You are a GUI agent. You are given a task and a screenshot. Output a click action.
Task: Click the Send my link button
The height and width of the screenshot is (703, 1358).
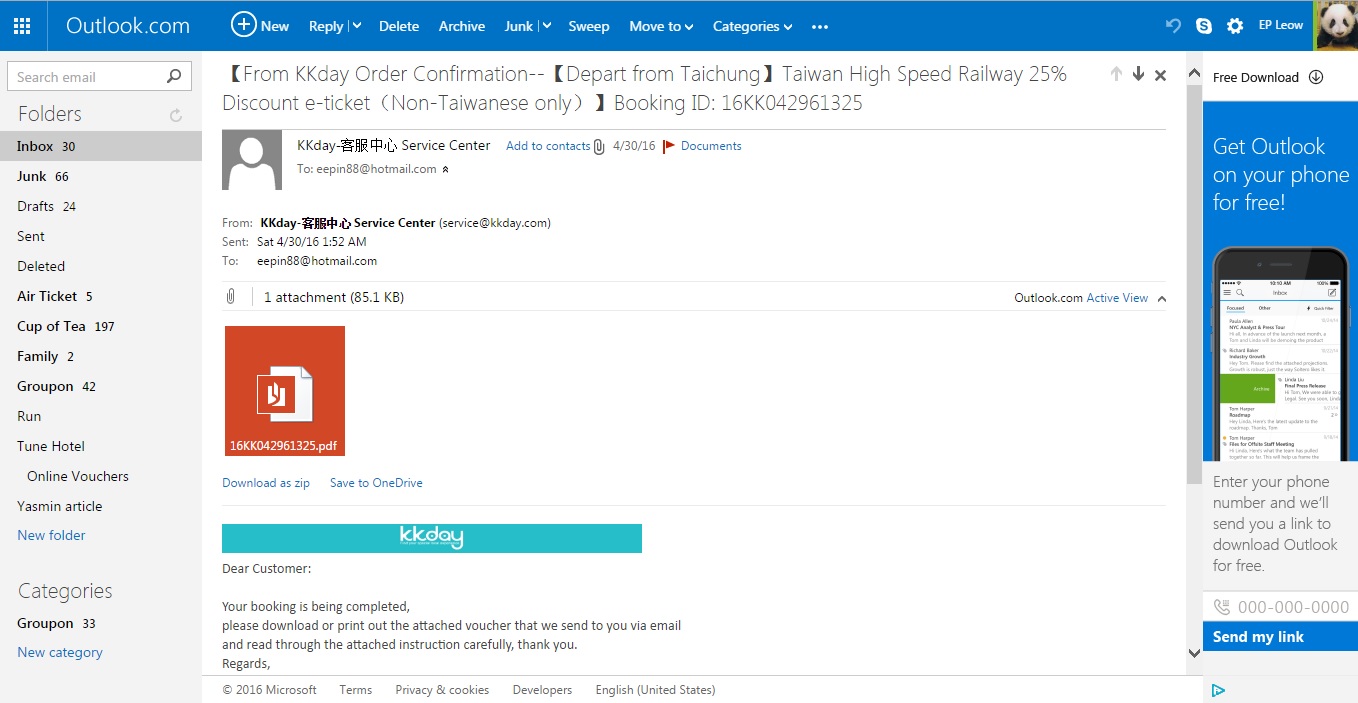(1280, 637)
